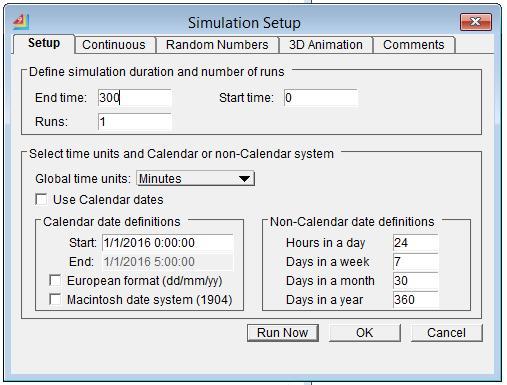Open the Random Numbers tab
Image resolution: width=507 pixels, height=385 pixels.
(217, 45)
